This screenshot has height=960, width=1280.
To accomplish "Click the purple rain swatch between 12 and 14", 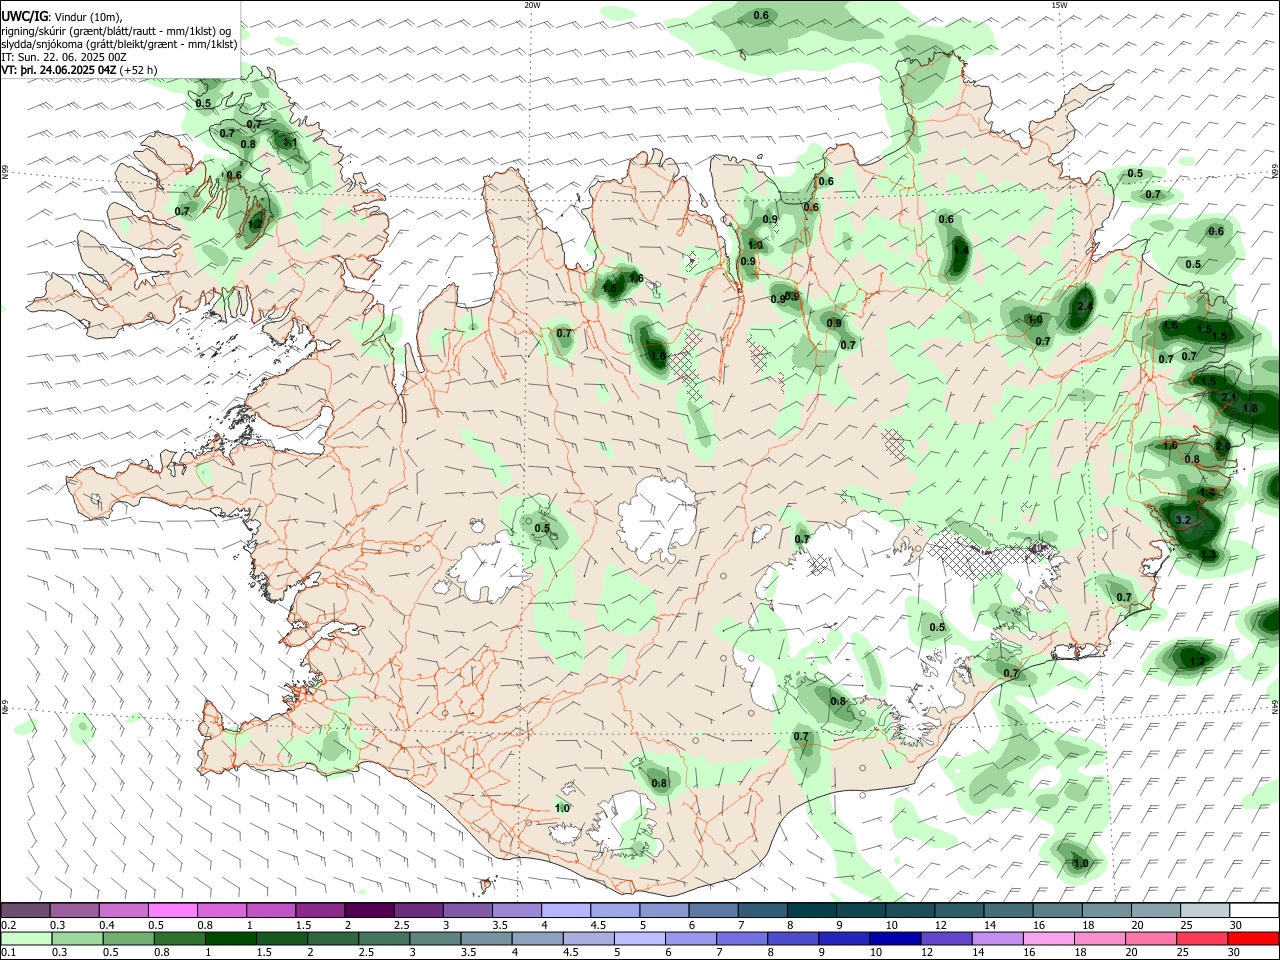I will (x=945, y=939).
